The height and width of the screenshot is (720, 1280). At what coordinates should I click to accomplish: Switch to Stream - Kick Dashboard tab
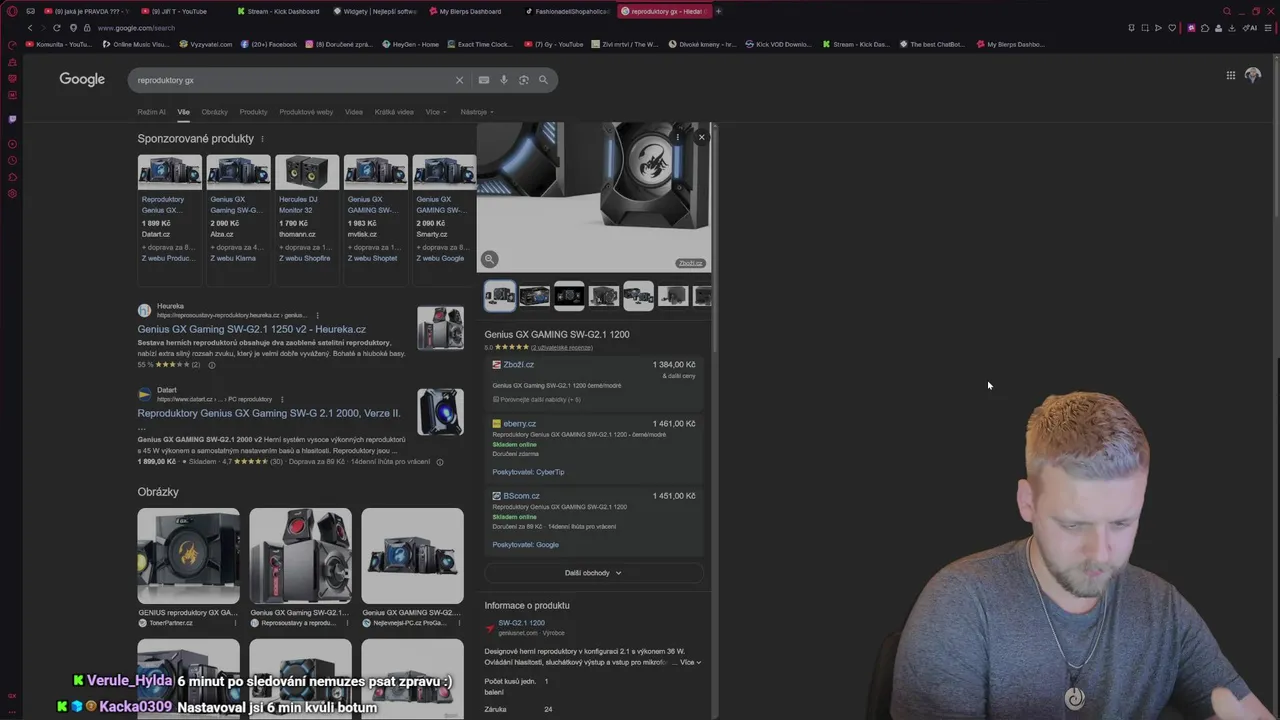coord(281,11)
